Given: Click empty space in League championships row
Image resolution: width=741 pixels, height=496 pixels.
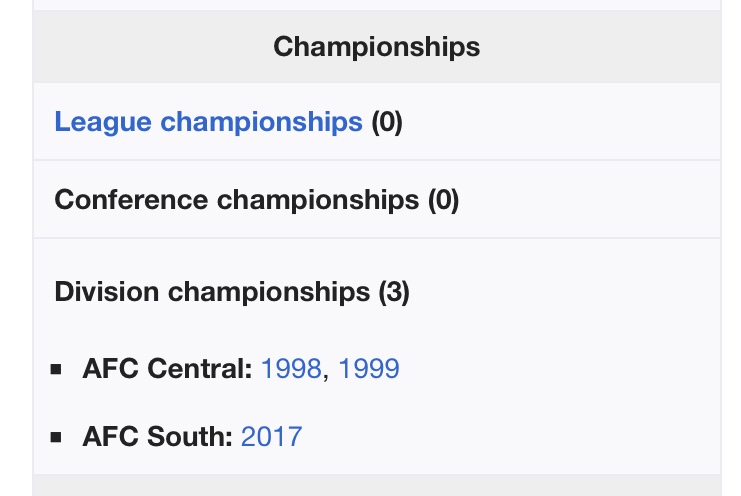Looking at the screenshot, I should tap(558, 122).
